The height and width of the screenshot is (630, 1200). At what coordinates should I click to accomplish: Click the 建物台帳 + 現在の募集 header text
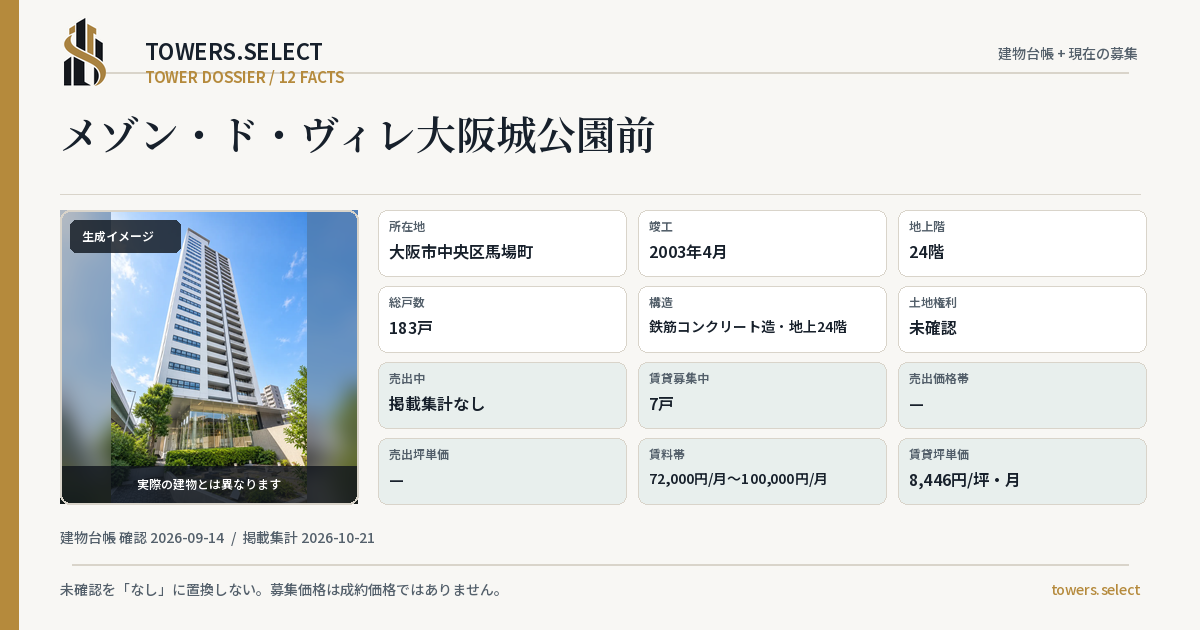point(1068,54)
